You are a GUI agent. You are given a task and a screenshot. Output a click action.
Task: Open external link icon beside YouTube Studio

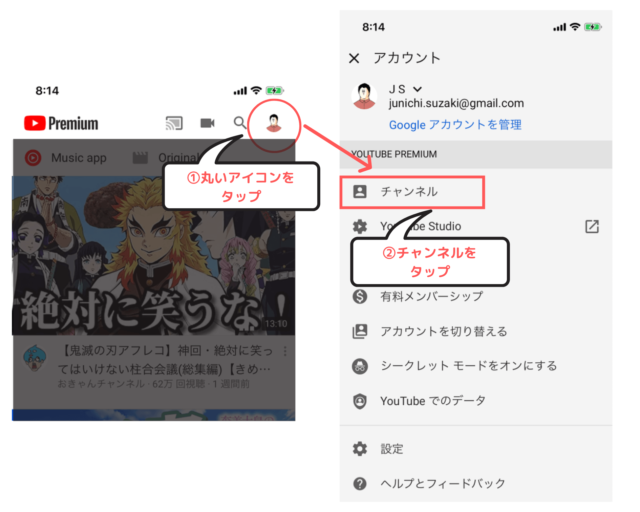pos(592,226)
